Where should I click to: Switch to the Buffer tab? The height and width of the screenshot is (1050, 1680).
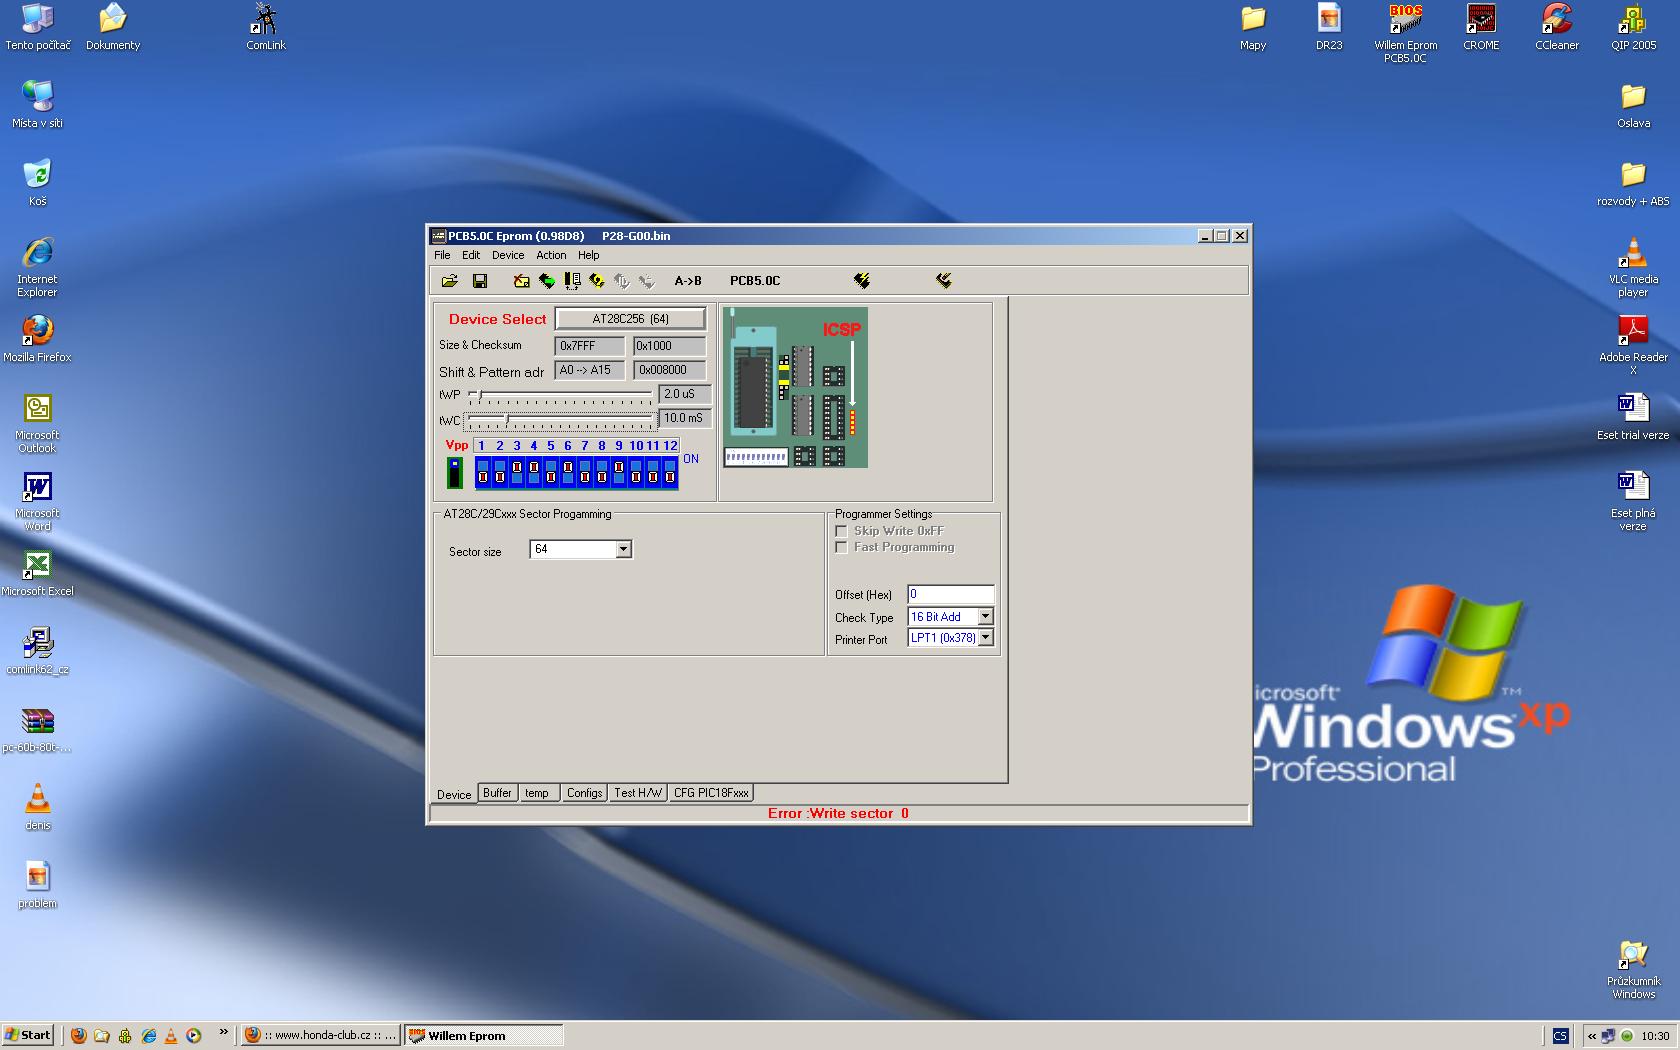pyautogui.click(x=497, y=793)
